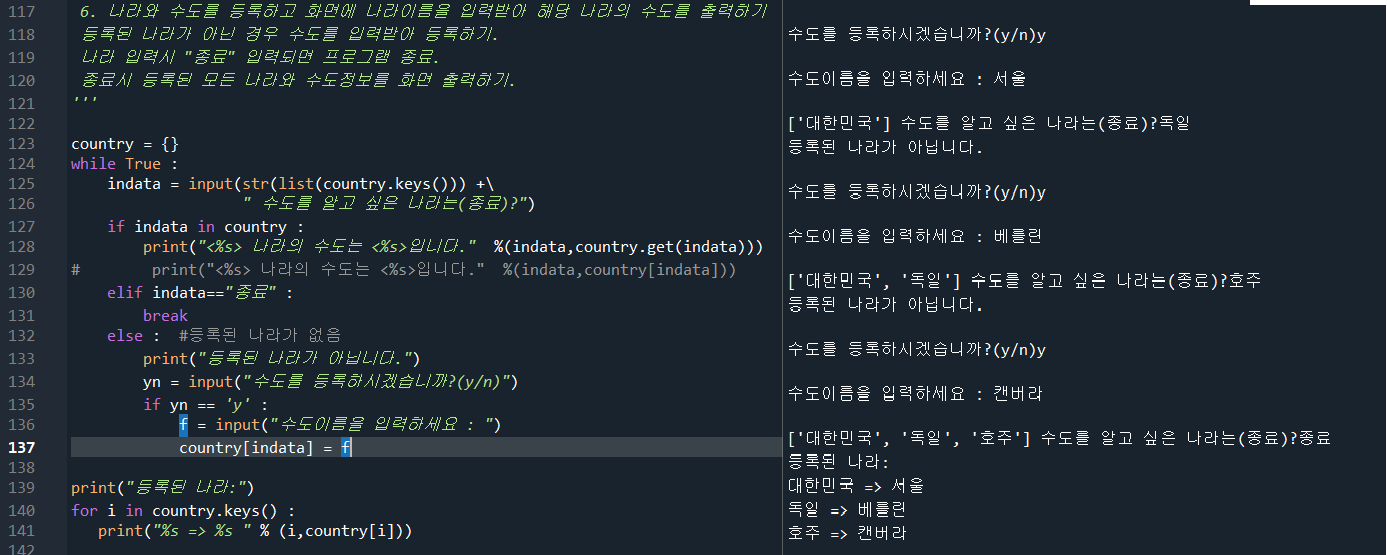Viewport: 1387px width, 555px height.
Task: Click console output '독일 => 베를린'
Action: (x=847, y=510)
